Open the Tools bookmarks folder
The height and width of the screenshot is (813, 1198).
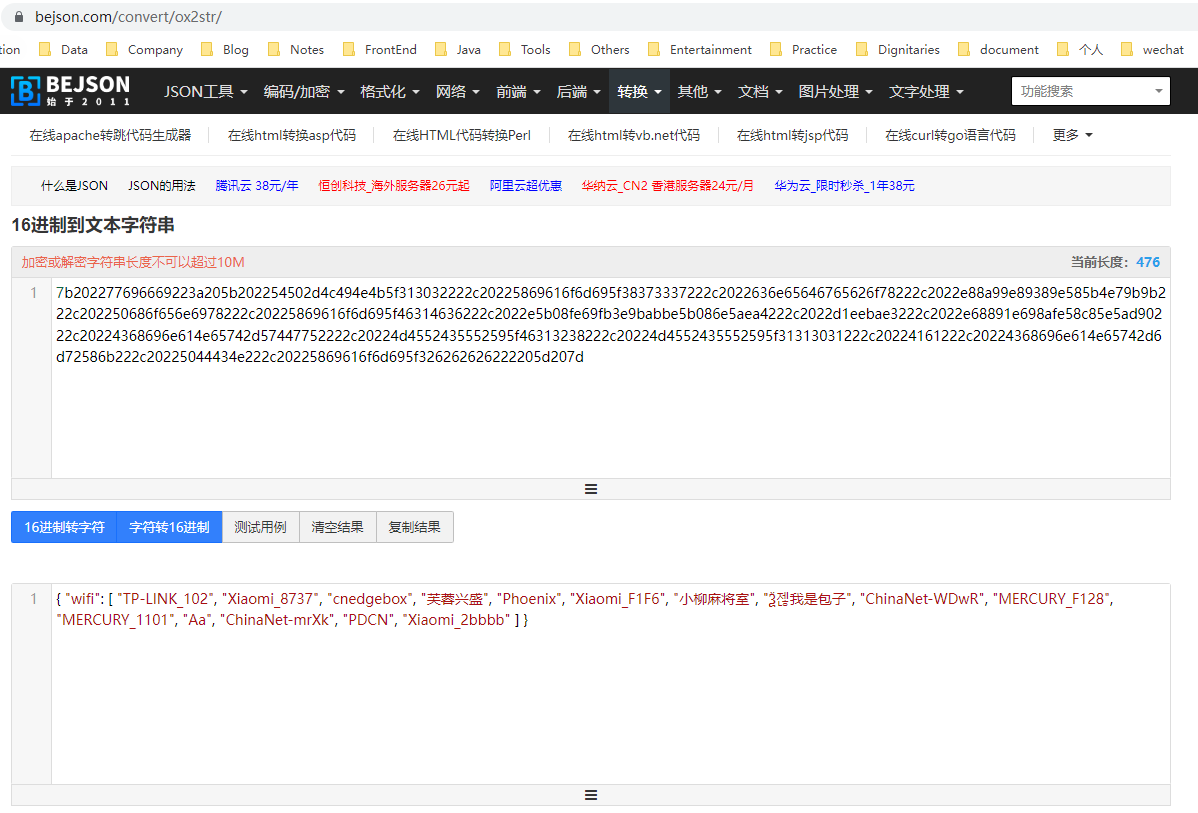(x=533, y=49)
